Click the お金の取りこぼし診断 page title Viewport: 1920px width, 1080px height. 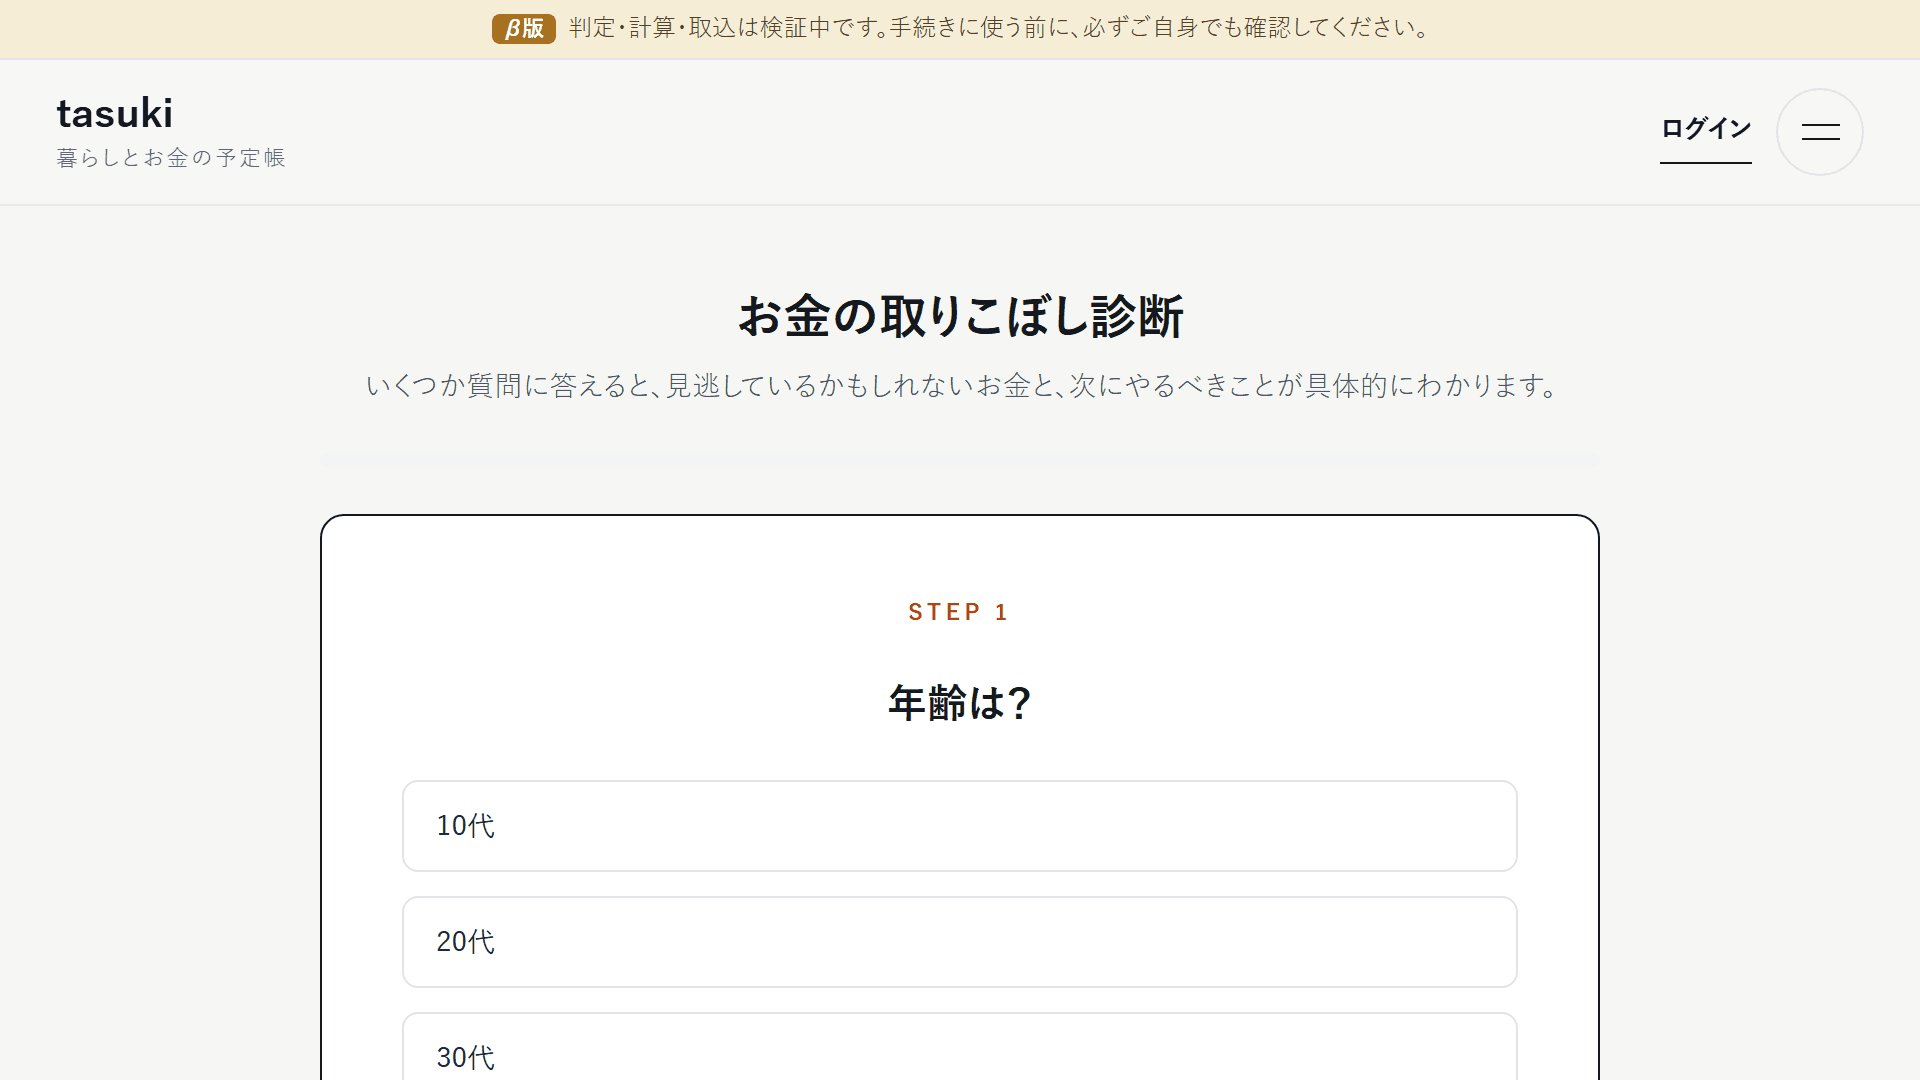pos(960,316)
